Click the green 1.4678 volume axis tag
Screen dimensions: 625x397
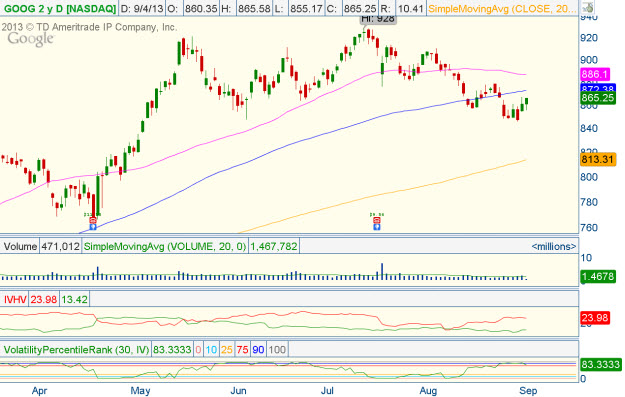pos(598,277)
